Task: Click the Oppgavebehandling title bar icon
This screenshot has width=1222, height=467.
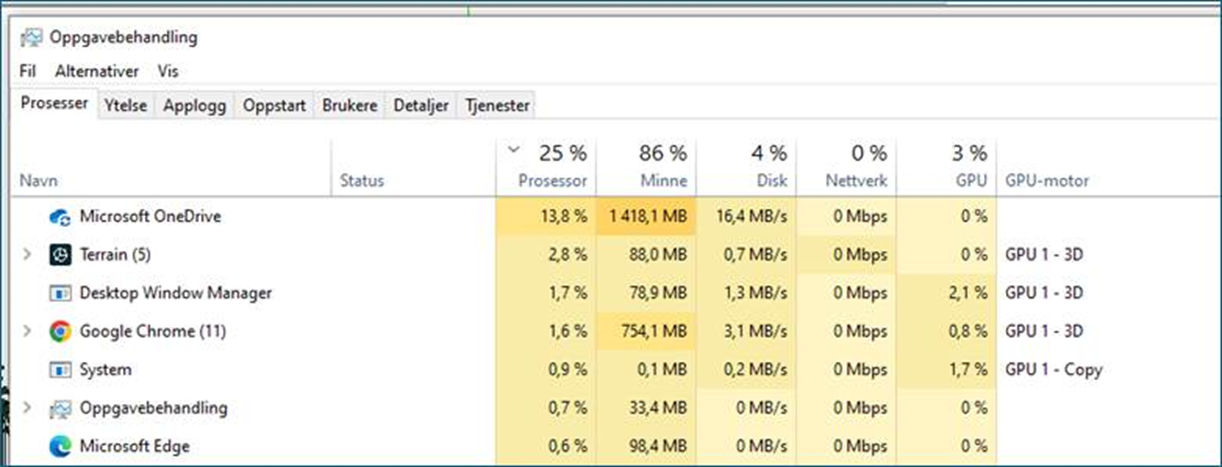Action: click(x=32, y=38)
